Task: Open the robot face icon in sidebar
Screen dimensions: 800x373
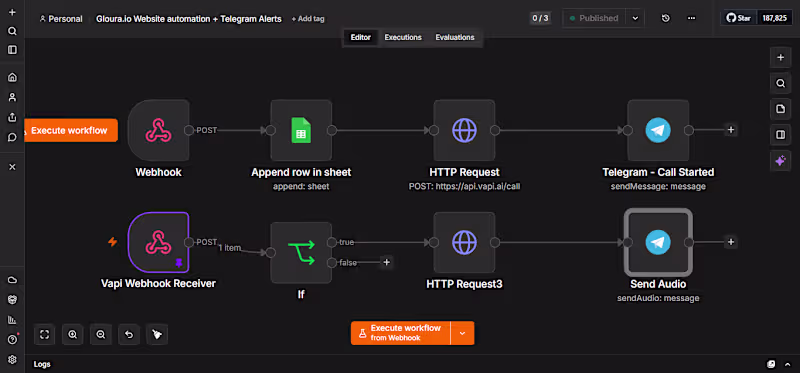Action: coord(12,300)
